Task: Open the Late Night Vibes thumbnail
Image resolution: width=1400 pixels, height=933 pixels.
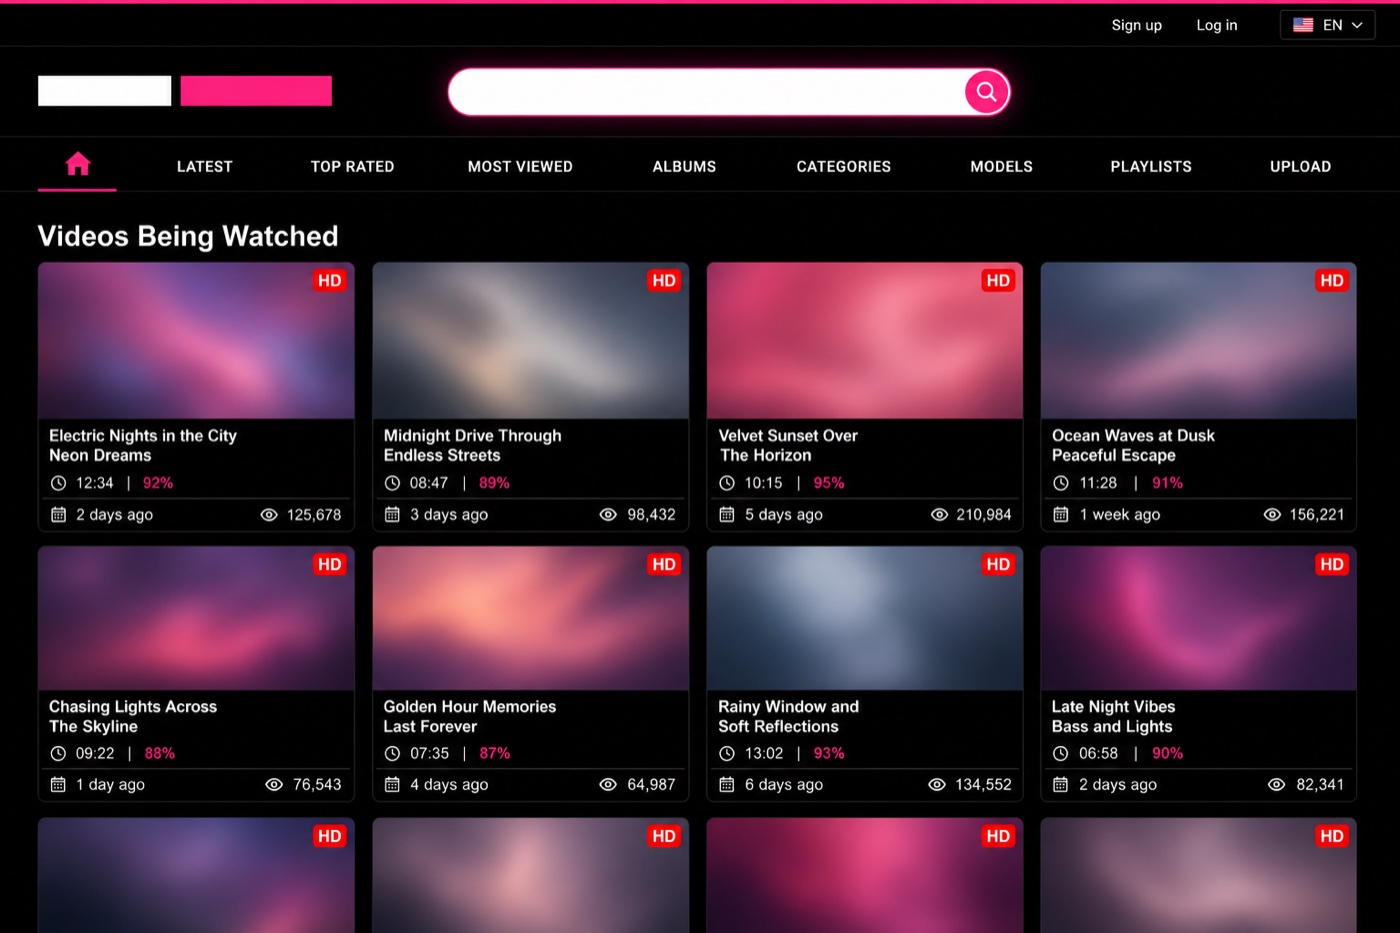Action: [1198, 619]
